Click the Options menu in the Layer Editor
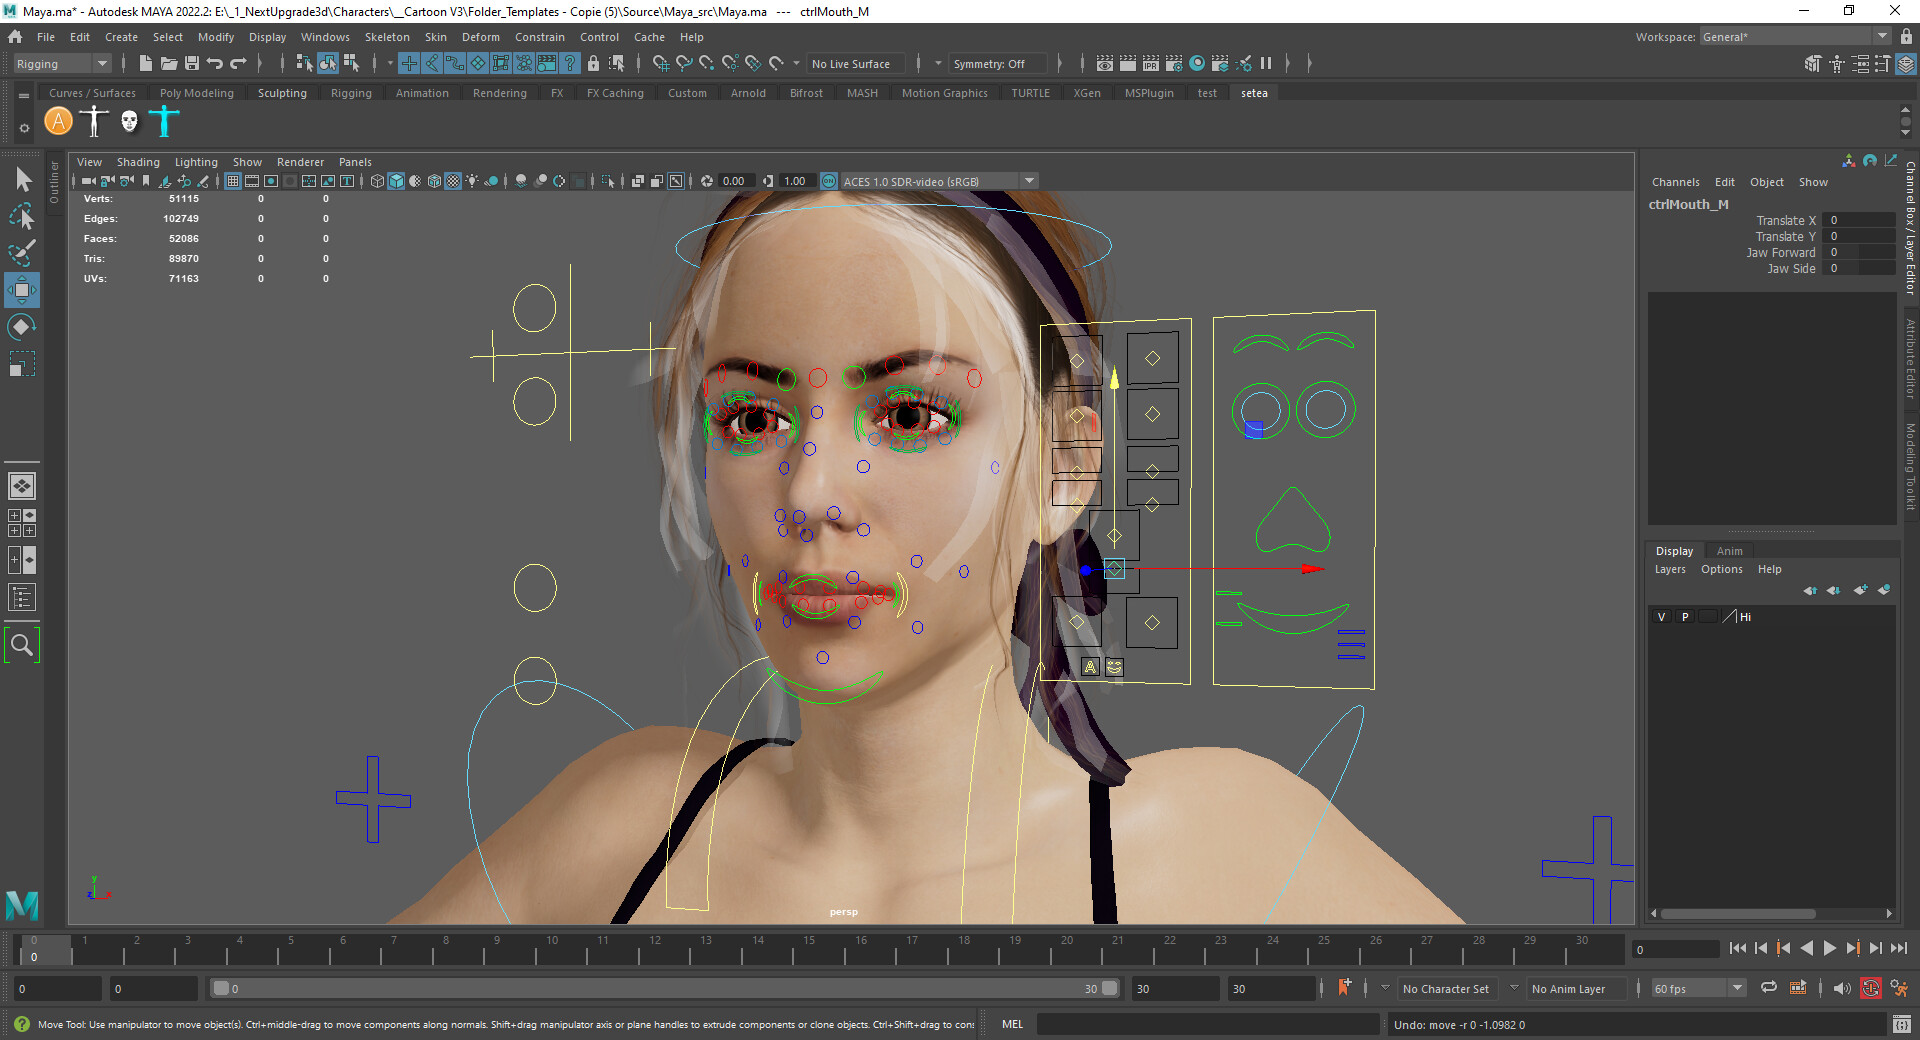Screen dimensions: 1920x1040 pos(1721,569)
